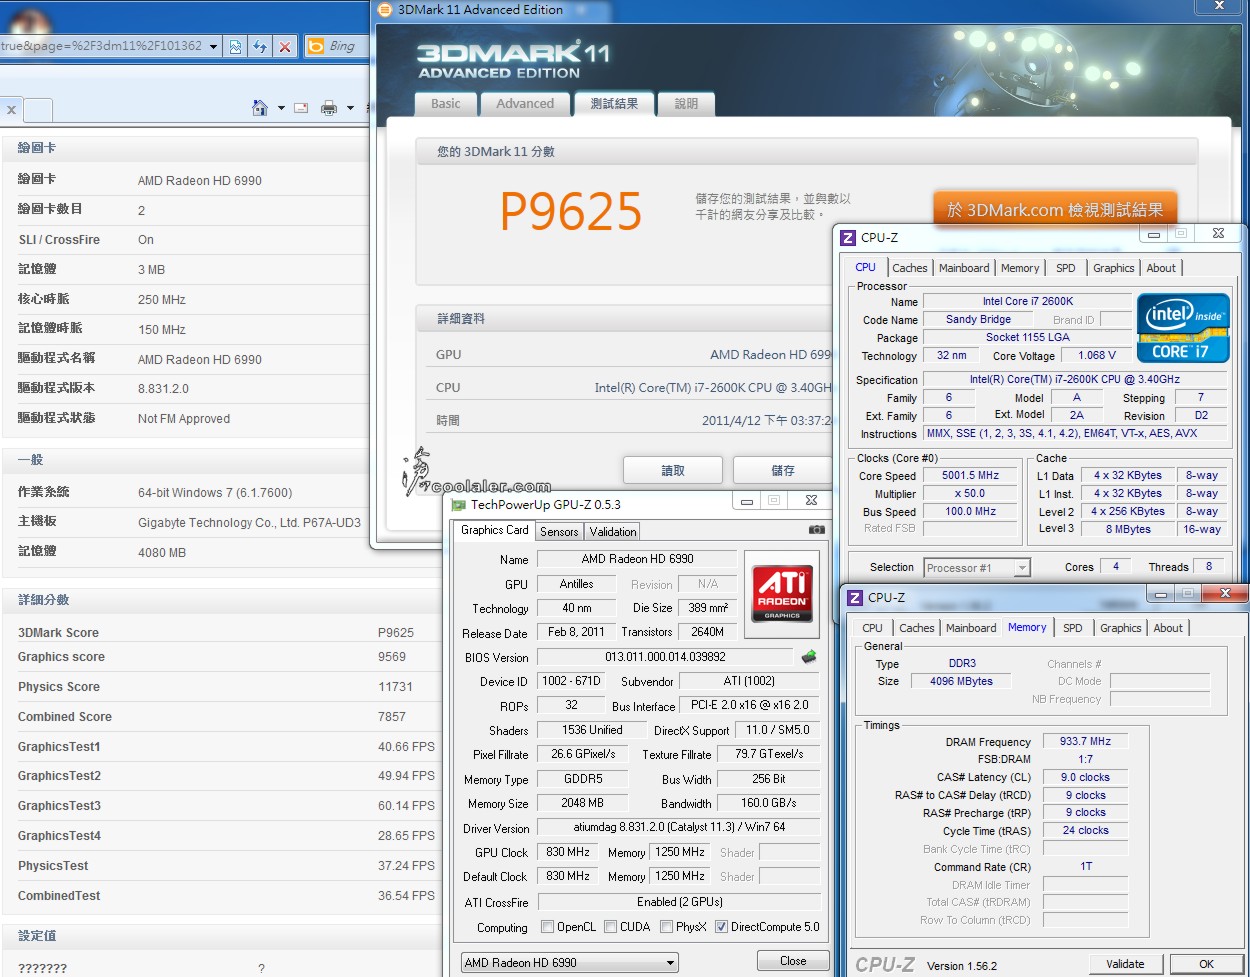Switch to the Advanced tab in 3DMark 11
The image size is (1250, 977).
[525, 104]
